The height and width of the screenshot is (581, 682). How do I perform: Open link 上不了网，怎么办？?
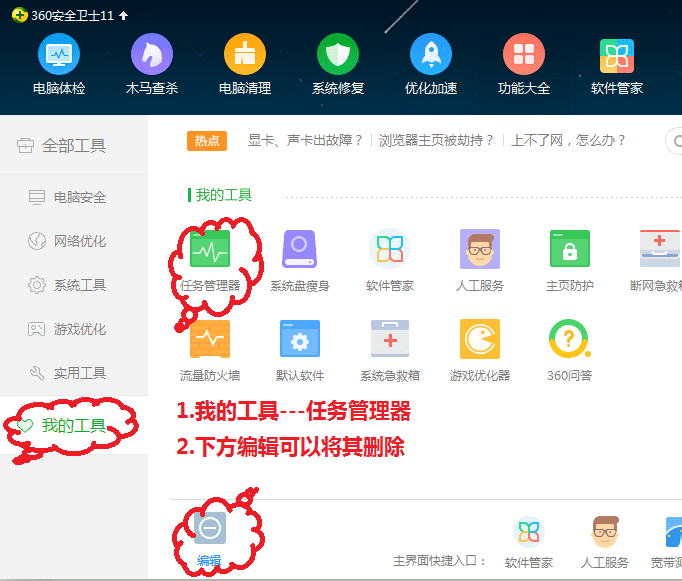[x=568, y=140]
